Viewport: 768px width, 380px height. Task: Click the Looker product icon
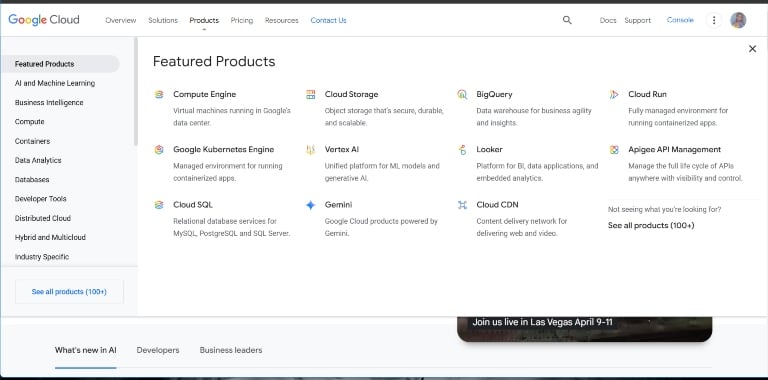[462, 150]
